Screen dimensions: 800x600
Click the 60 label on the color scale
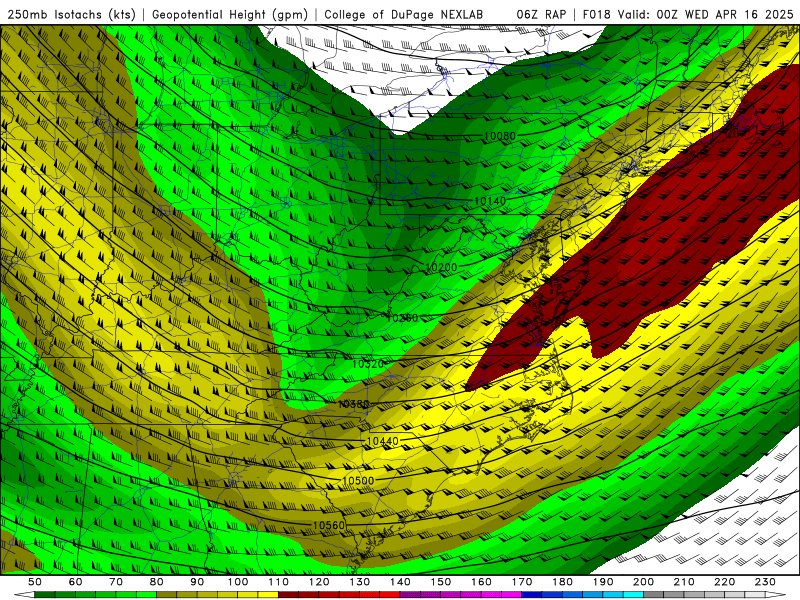click(x=76, y=582)
